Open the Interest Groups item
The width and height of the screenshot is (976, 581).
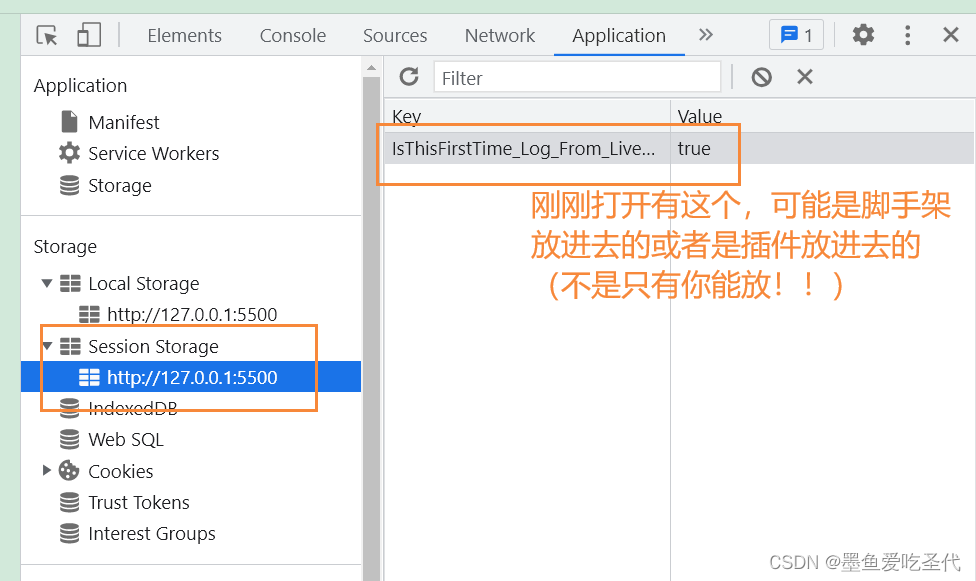point(152,534)
